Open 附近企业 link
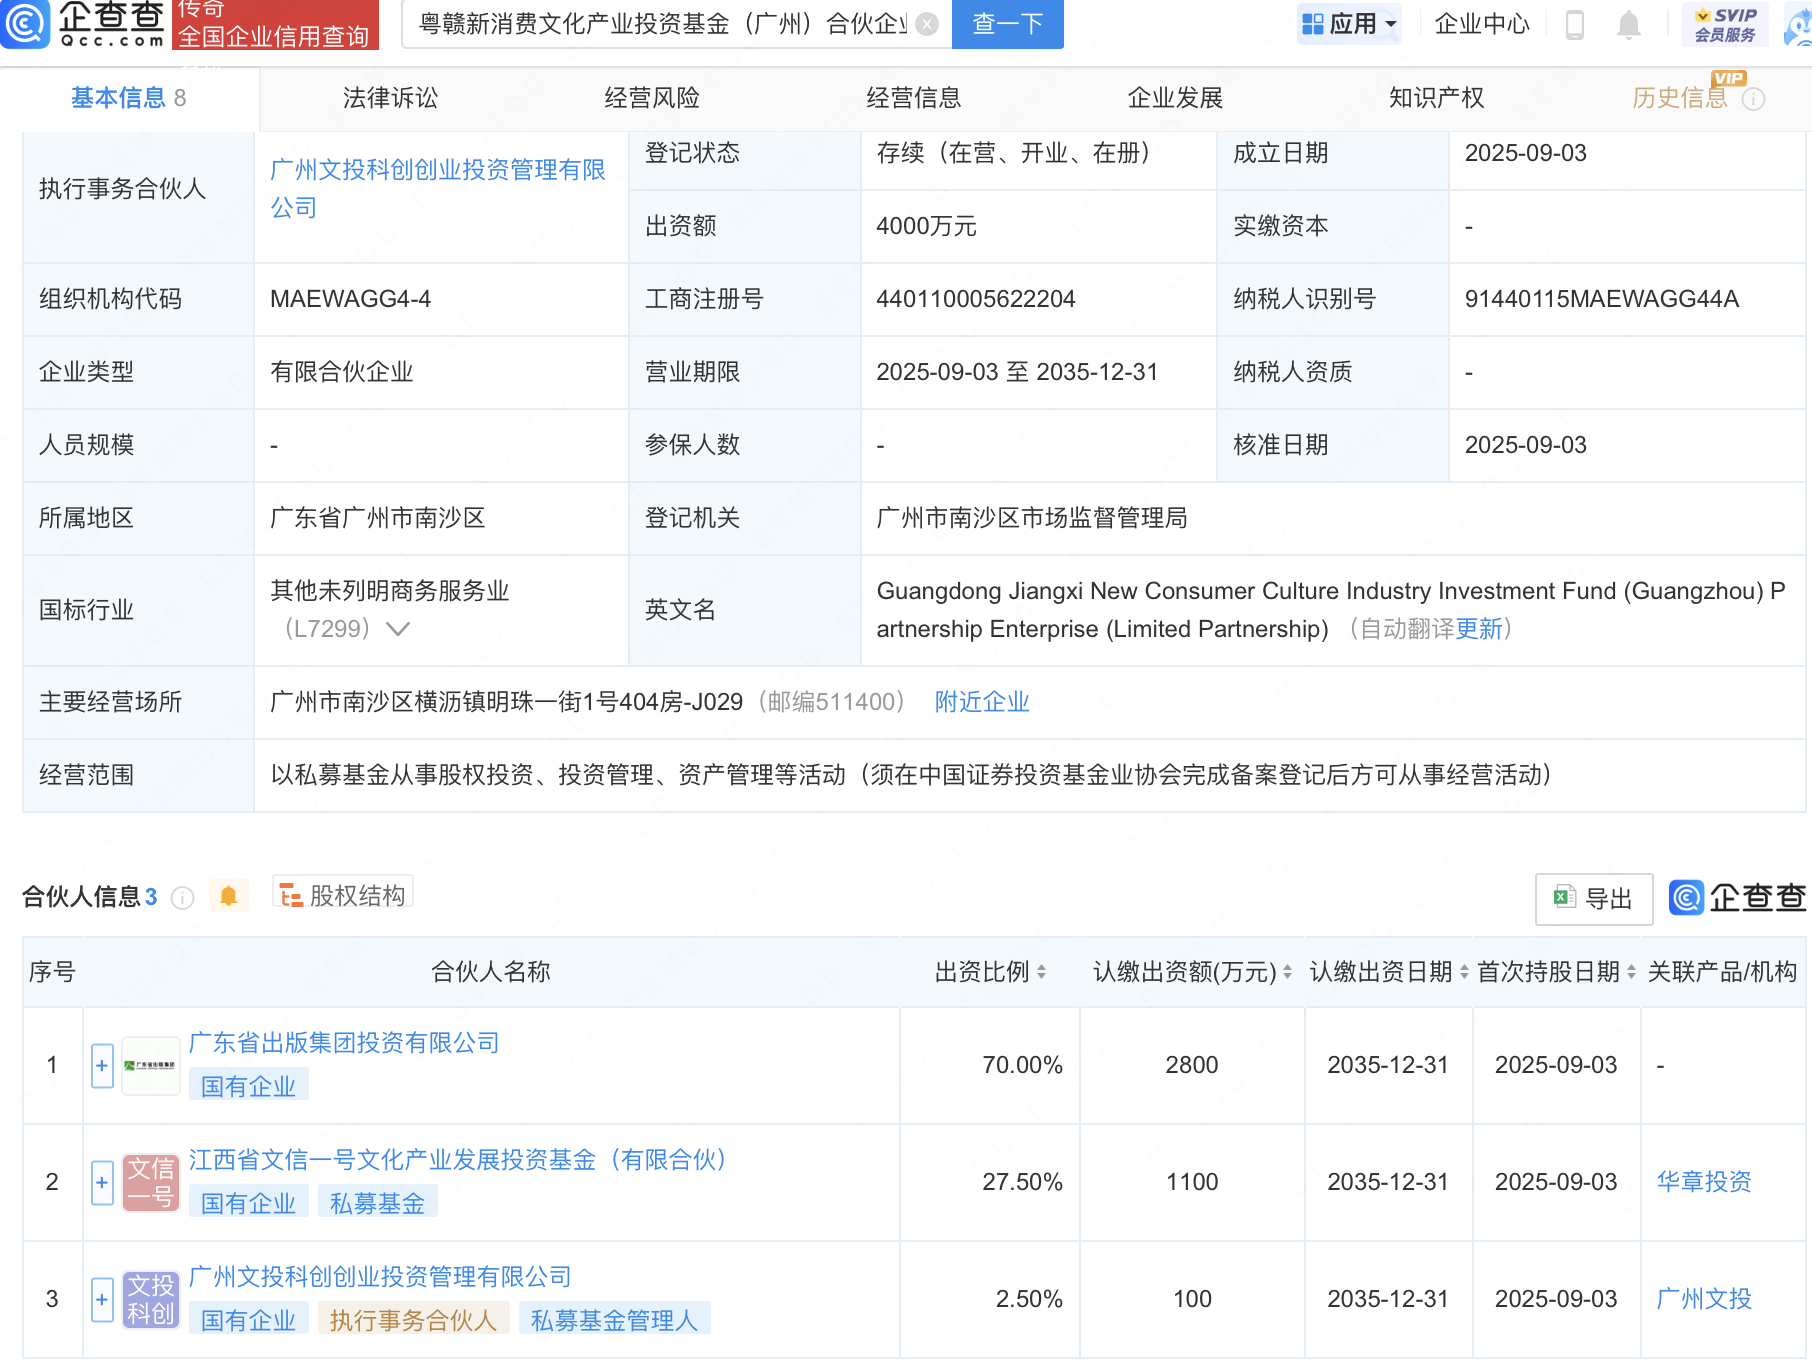1812x1360 pixels. point(982,702)
